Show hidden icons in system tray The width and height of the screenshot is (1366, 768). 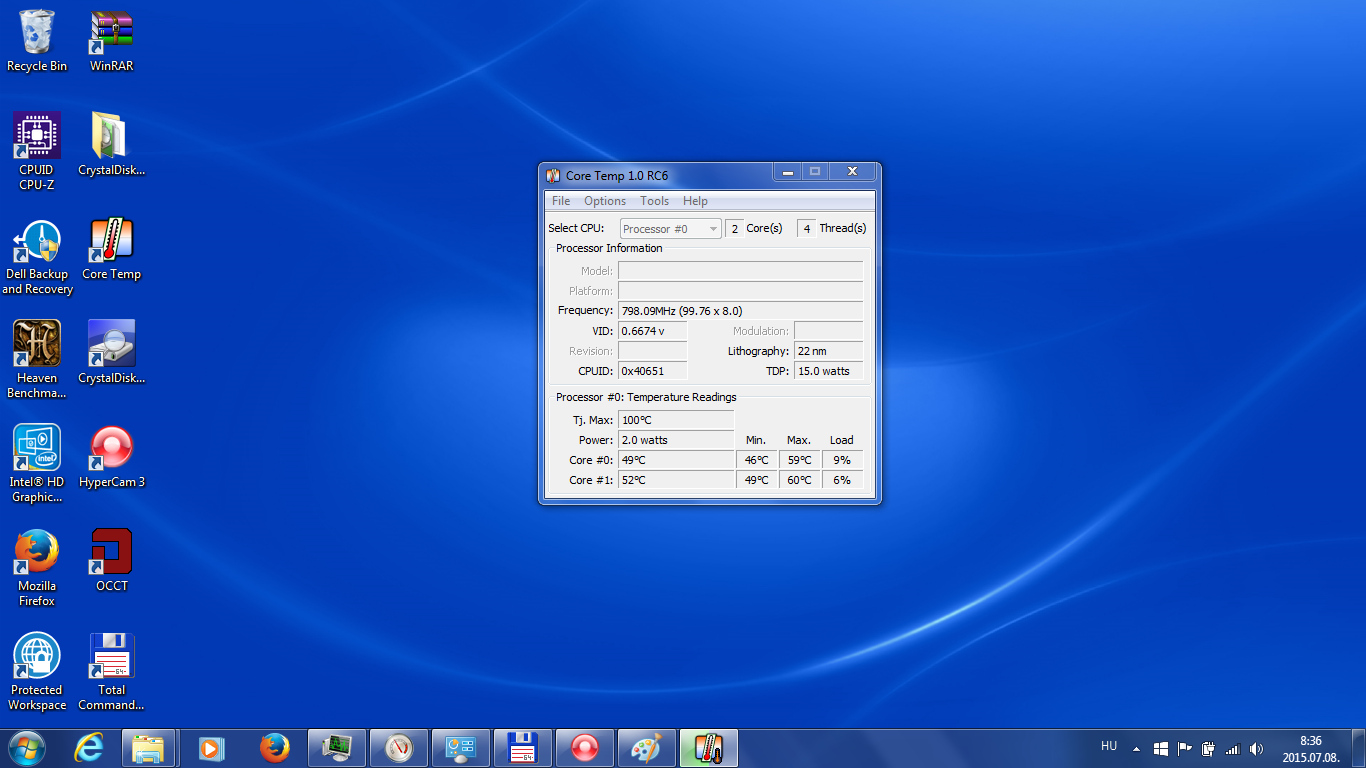[1136, 749]
